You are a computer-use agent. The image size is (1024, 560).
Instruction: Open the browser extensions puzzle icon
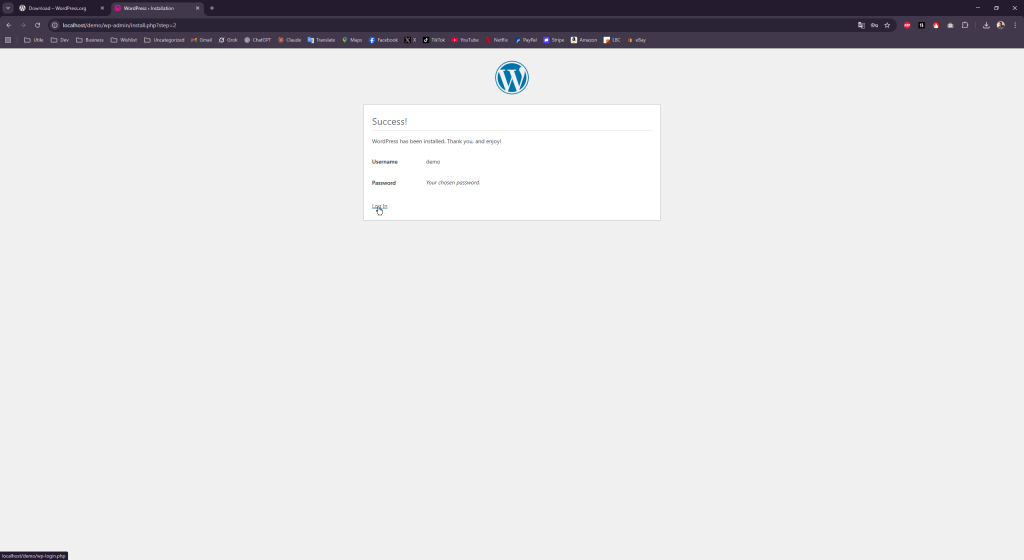tap(965, 25)
